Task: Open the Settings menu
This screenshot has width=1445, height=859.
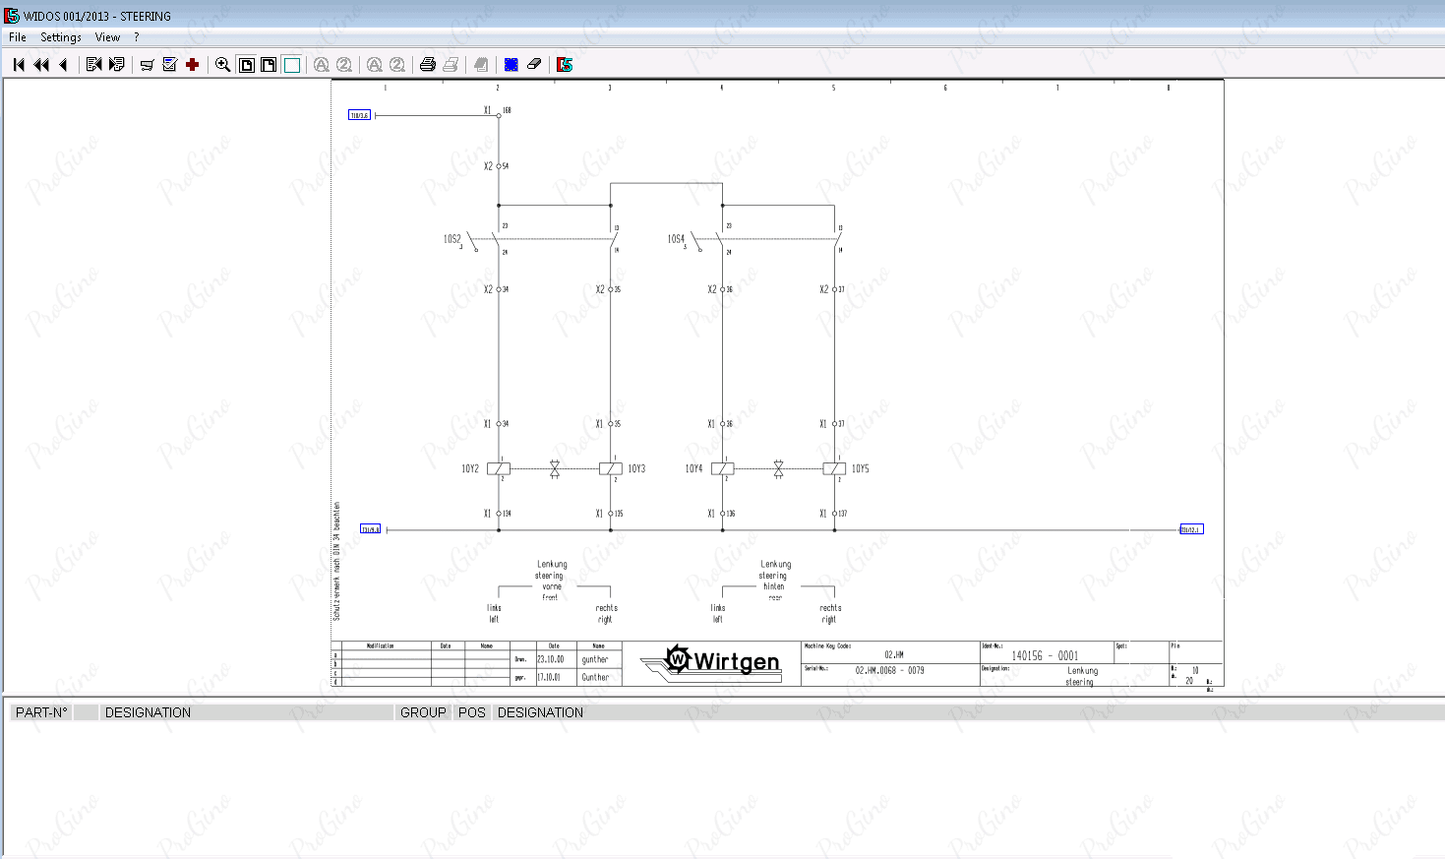Action: click(61, 37)
